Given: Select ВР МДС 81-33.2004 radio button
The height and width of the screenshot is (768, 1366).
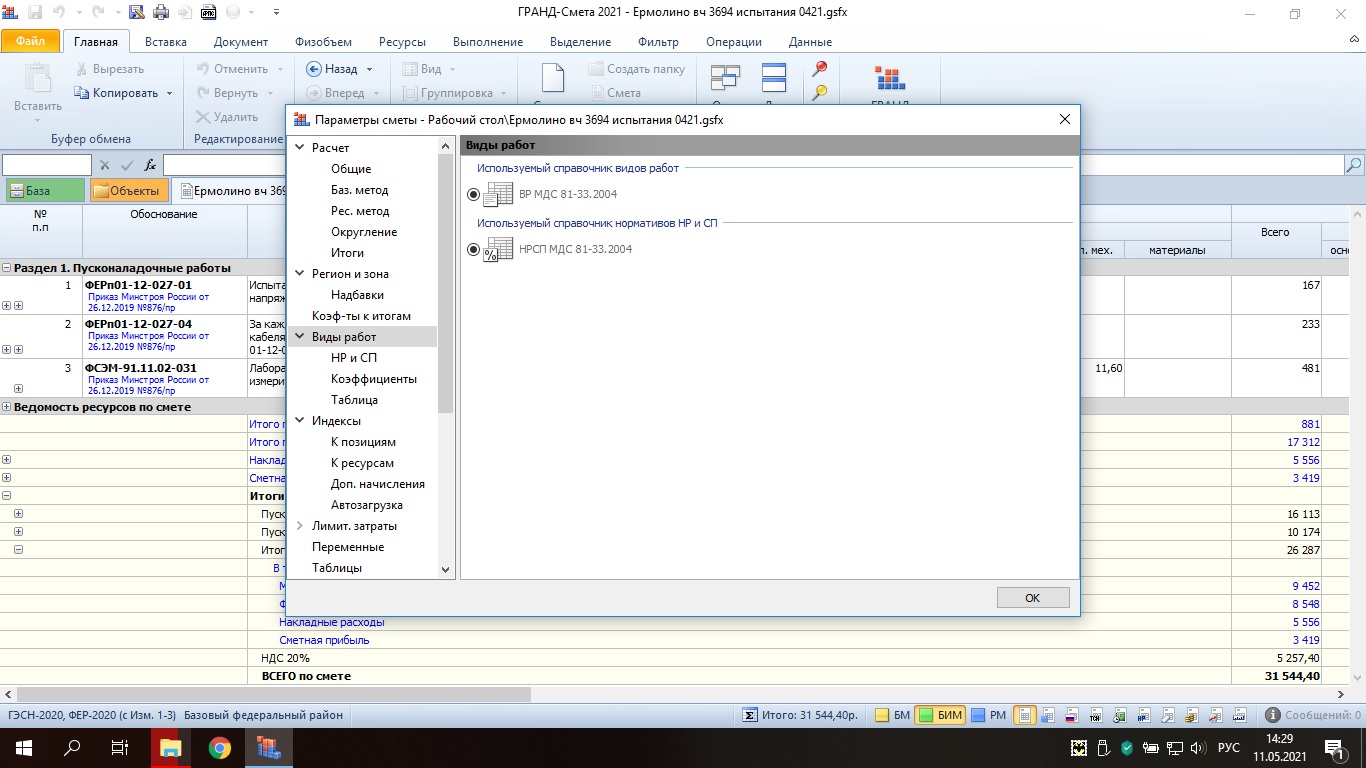Looking at the screenshot, I should tap(474, 194).
